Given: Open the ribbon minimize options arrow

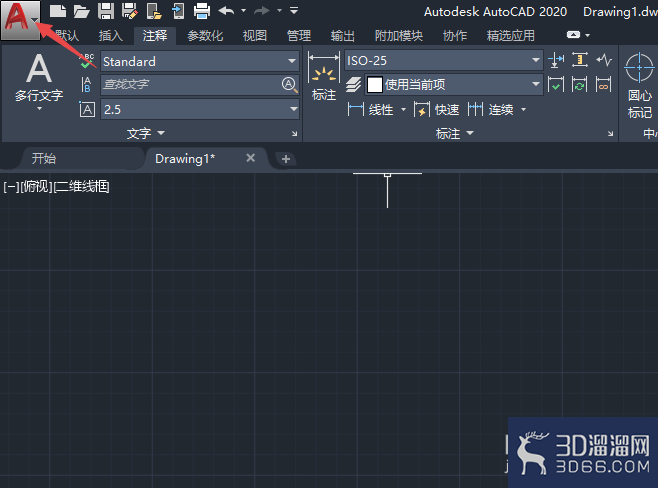Looking at the screenshot, I should (588, 35).
